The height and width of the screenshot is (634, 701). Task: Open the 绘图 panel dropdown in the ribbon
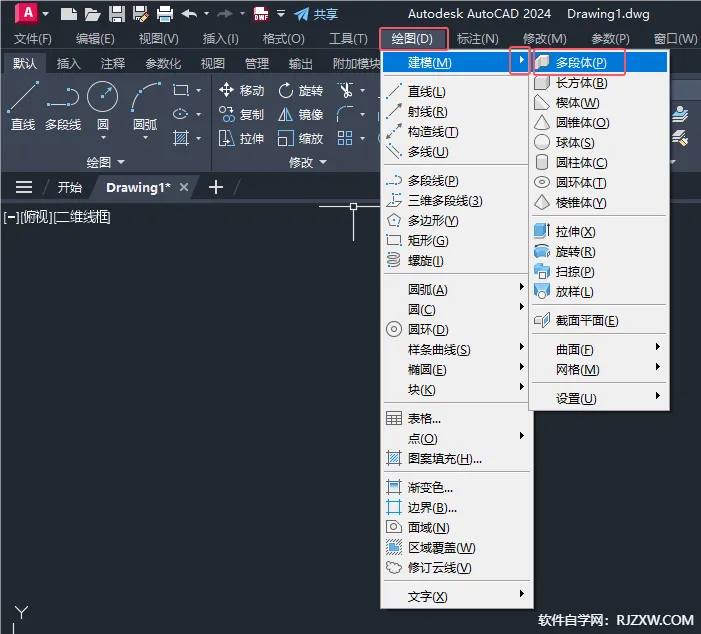coord(106,162)
